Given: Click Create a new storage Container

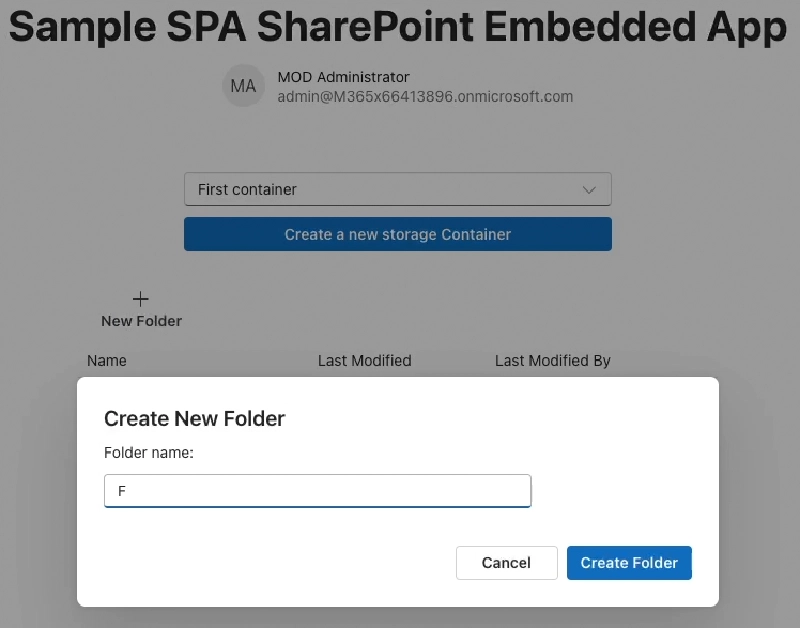Looking at the screenshot, I should click(397, 233).
